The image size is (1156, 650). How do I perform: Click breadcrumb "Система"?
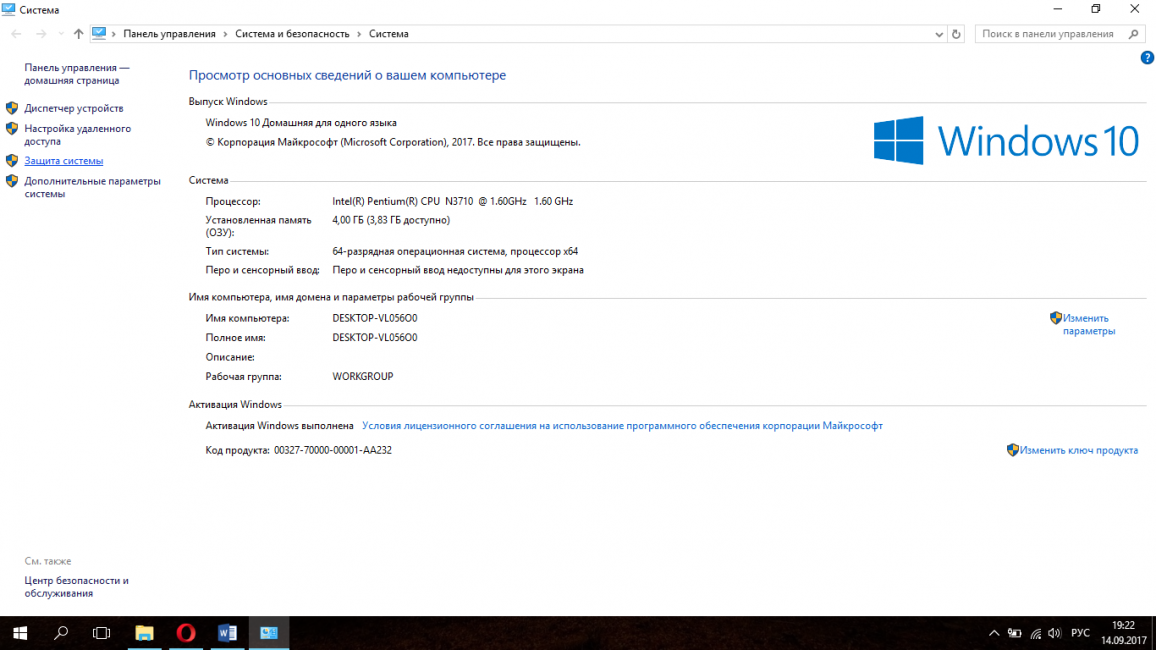389,34
